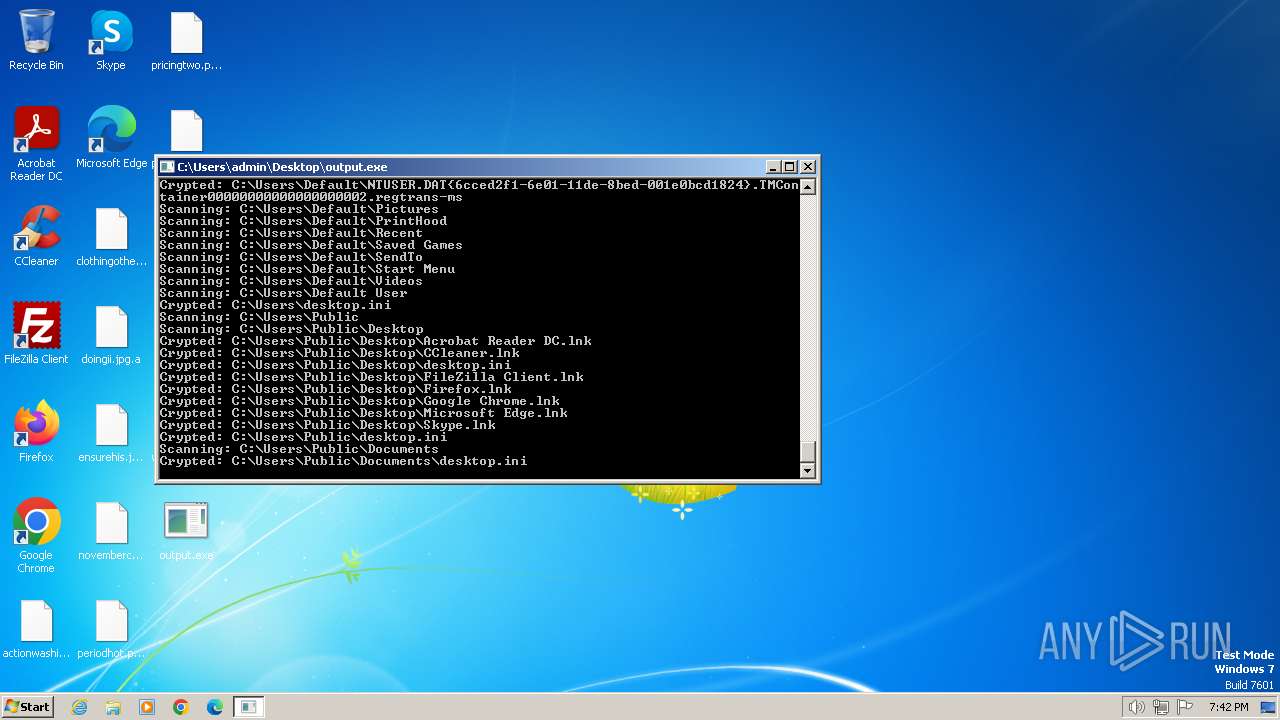The height and width of the screenshot is (720, 1280).
Task: Click the line 'Scanning: C:\Users\Public\Documents'
Action: (x=299, y=449)
